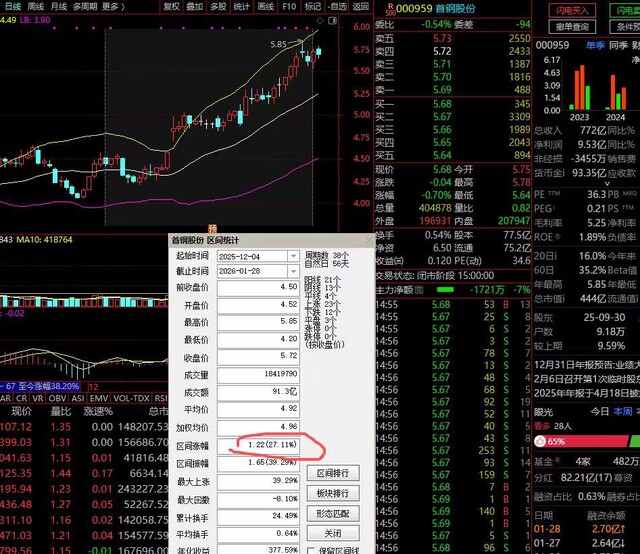640x554 pixels.
Task: Click the R500 badge beside stock code 000959
Action: click(x=389, y=6)
